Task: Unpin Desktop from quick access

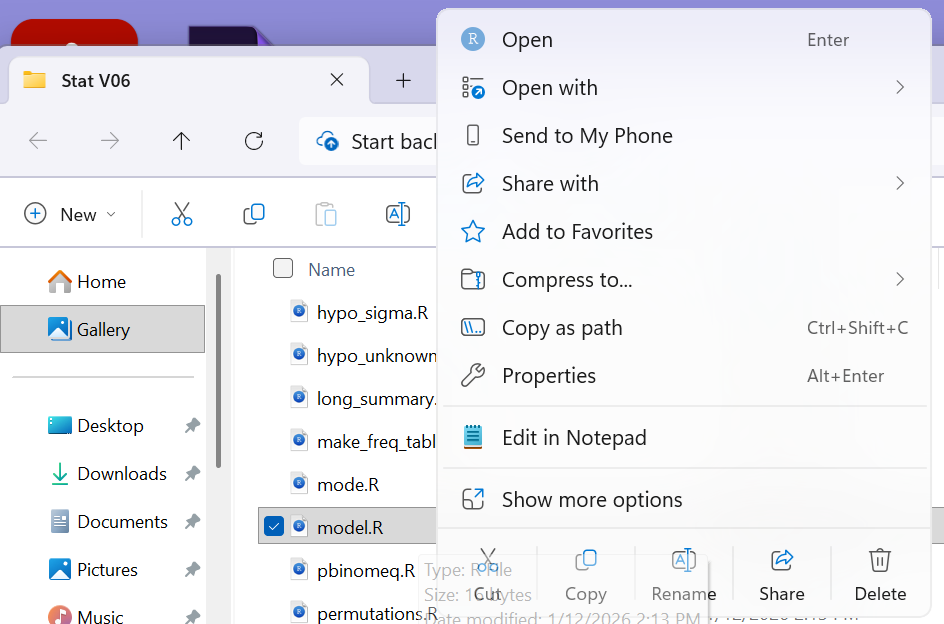Action: (x=192, y=426)
